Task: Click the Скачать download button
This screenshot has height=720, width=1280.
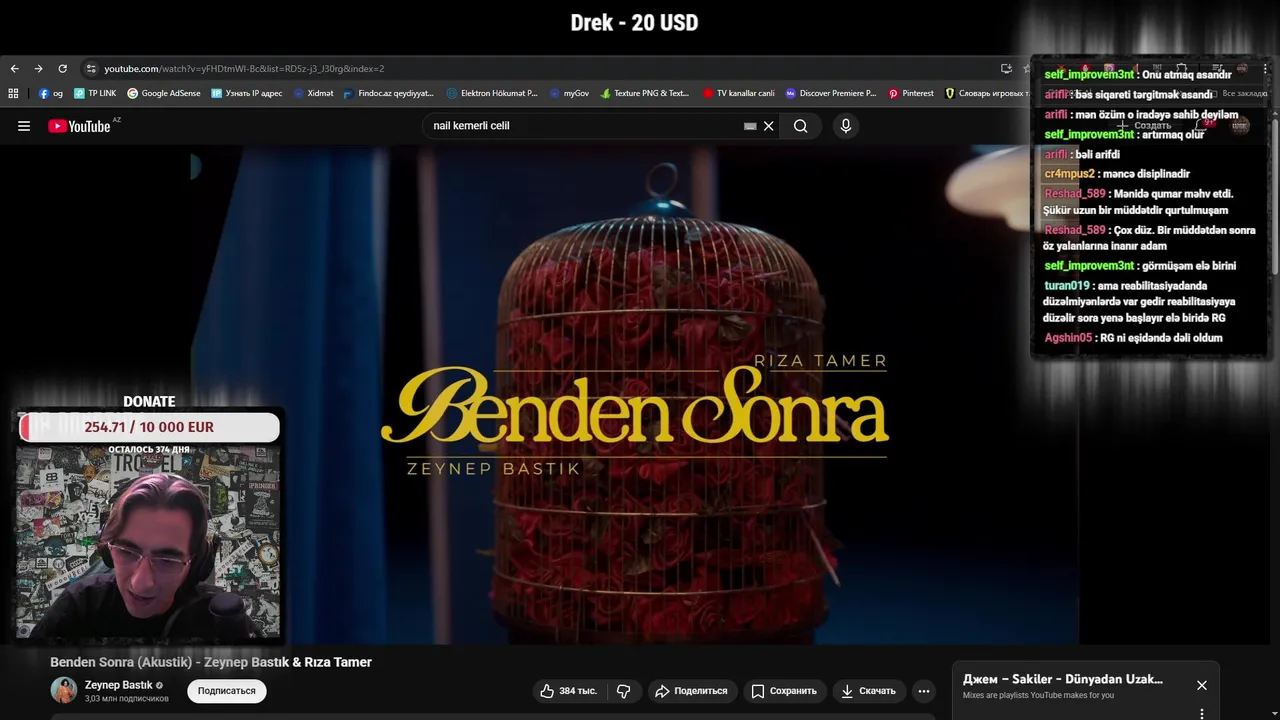Action: [868, 691]
